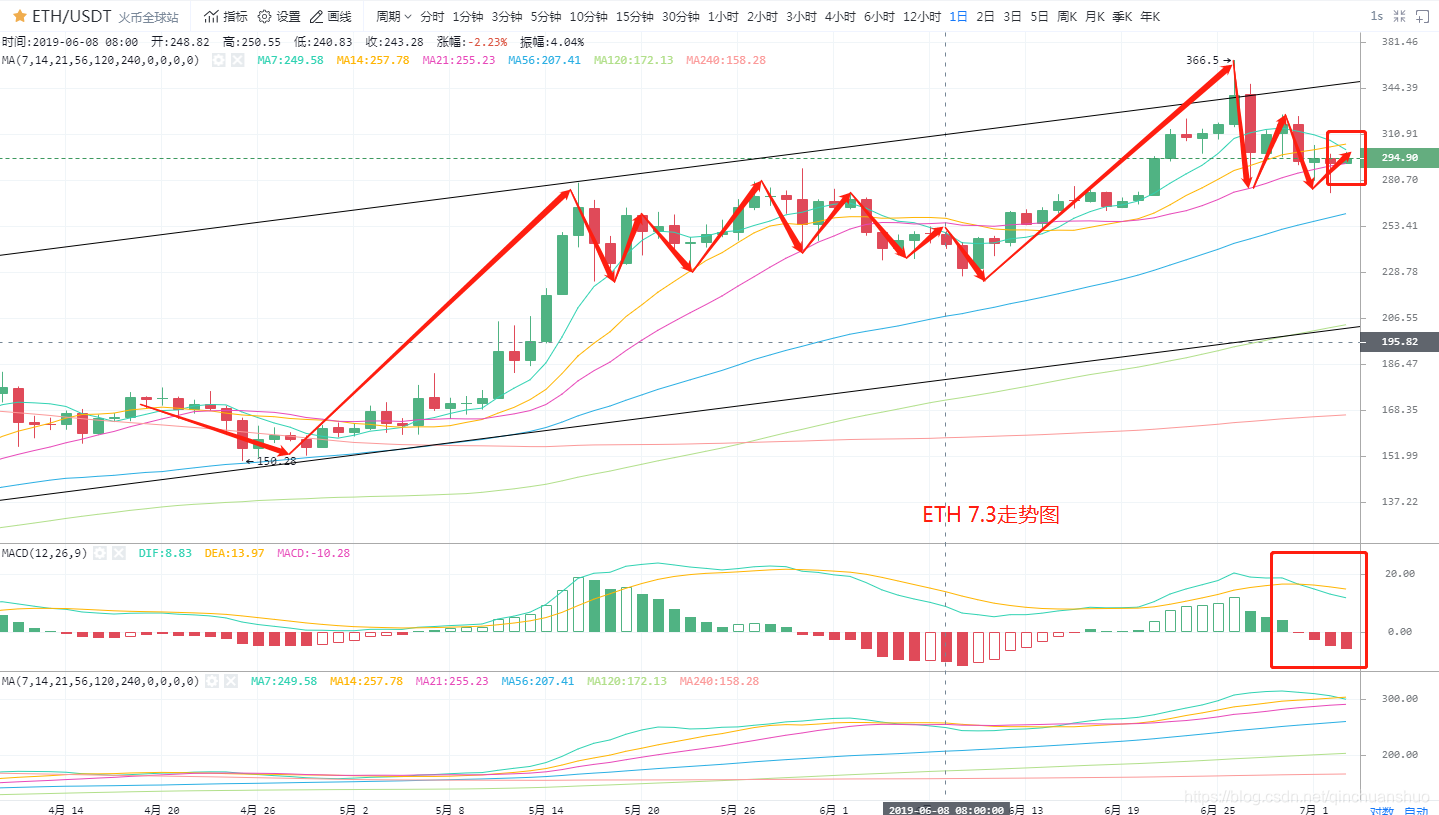
Task: Click main chart MA14:257.78 value
Action: coord(373,60)
